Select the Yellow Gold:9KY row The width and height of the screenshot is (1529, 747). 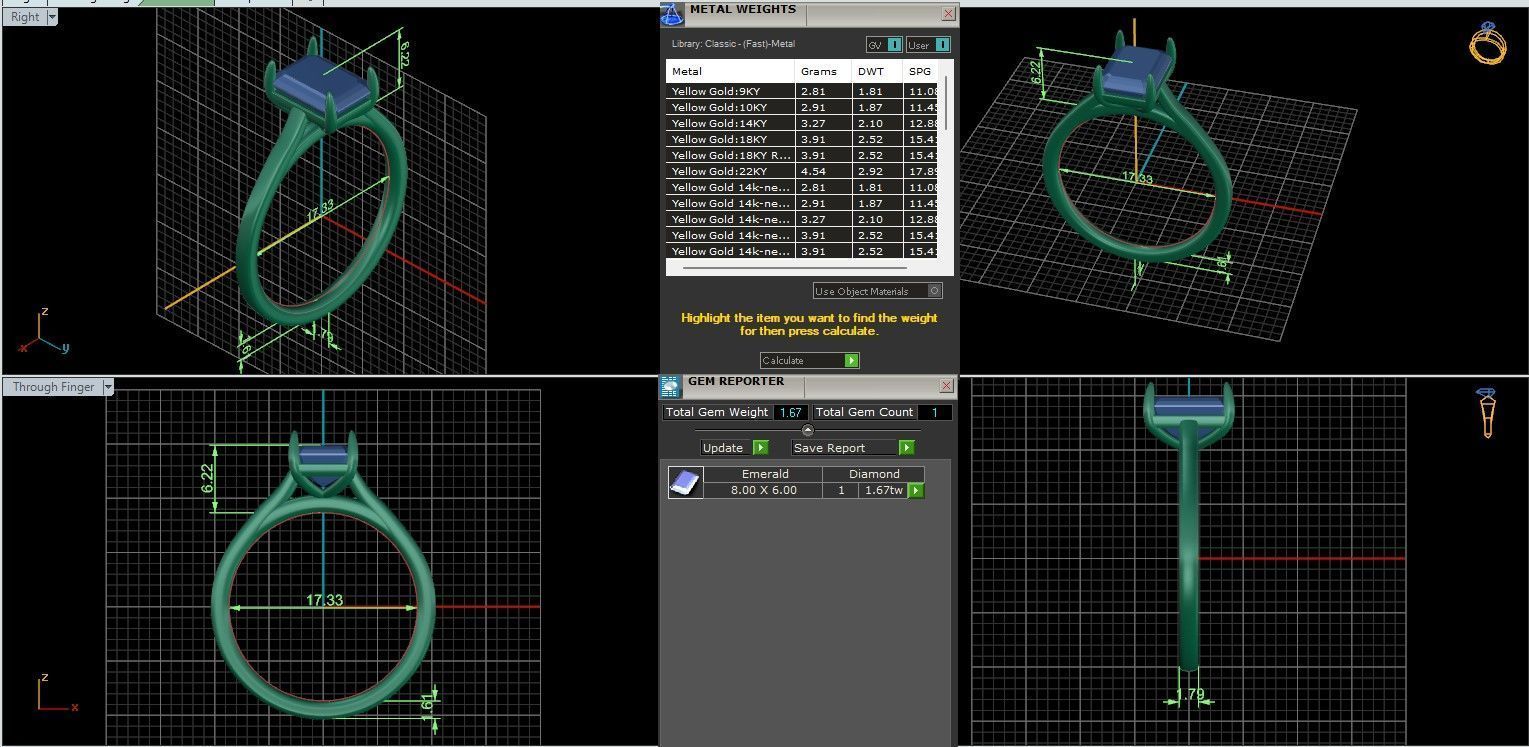804,91
